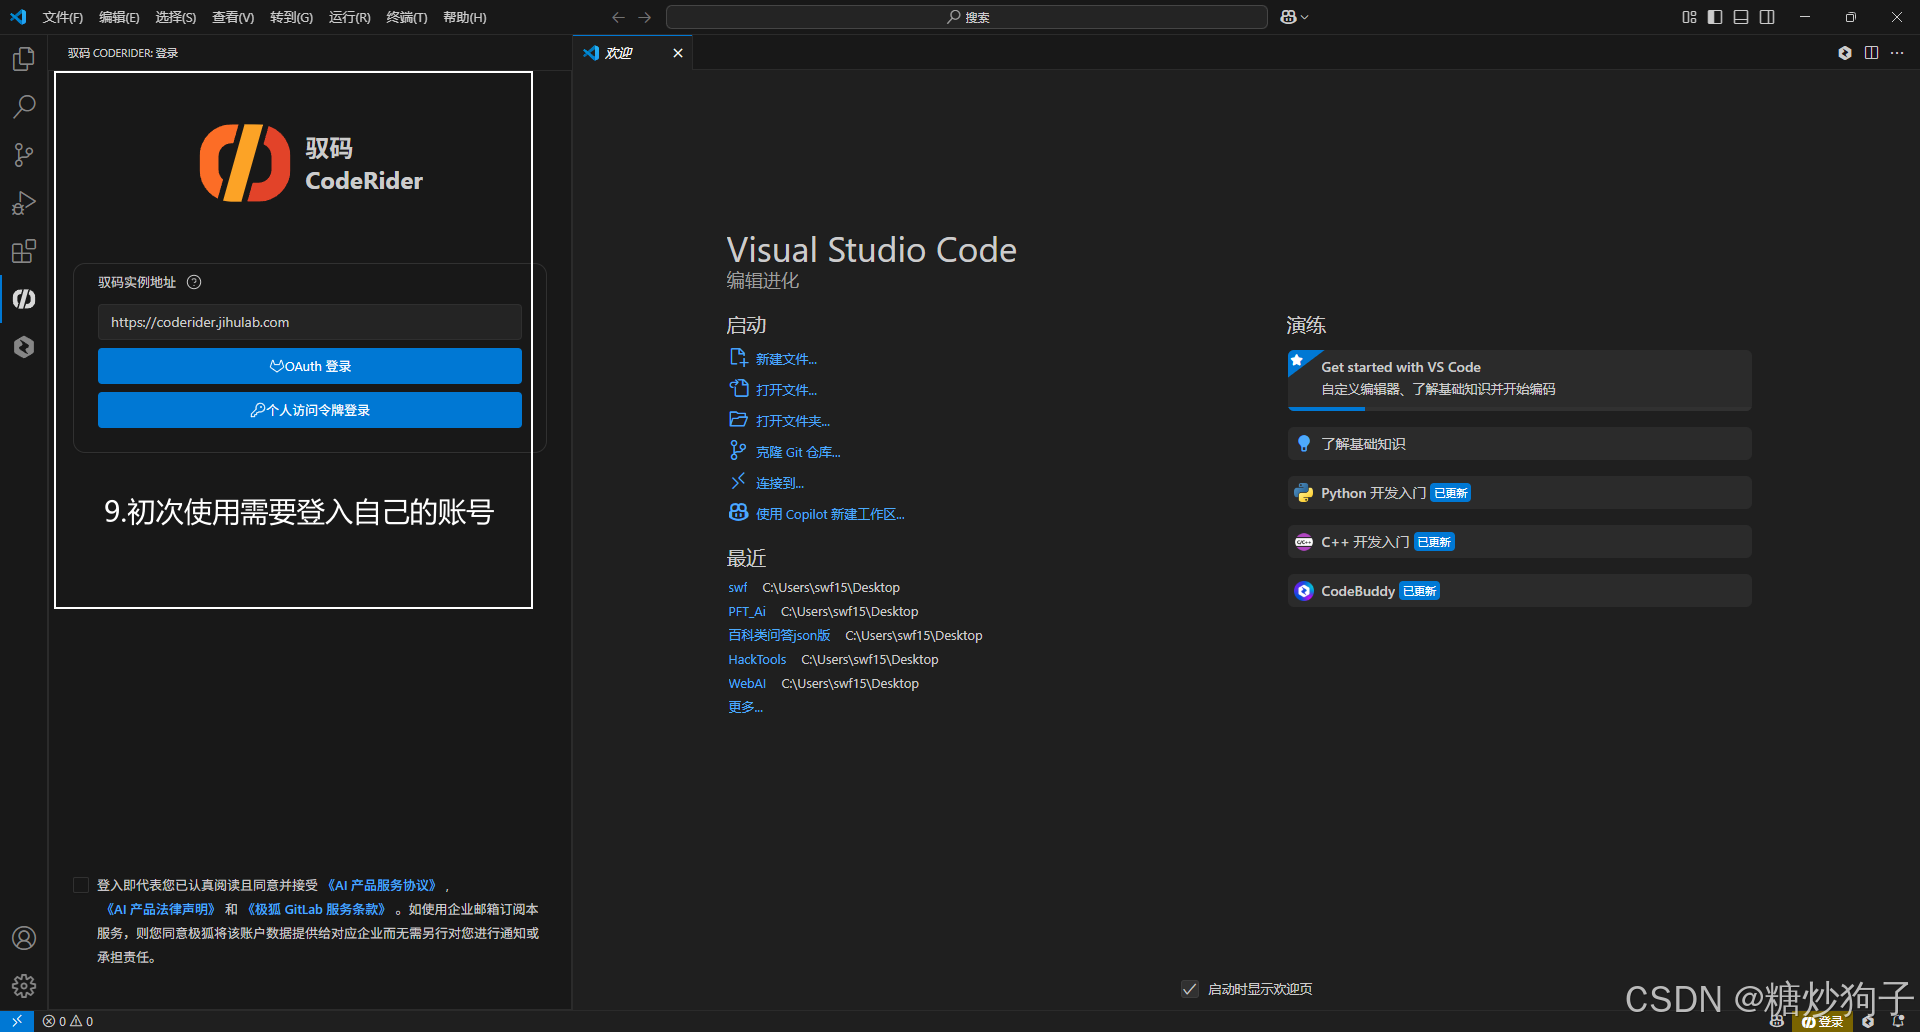Click the remote window status bar icon

pos(17,1021)
